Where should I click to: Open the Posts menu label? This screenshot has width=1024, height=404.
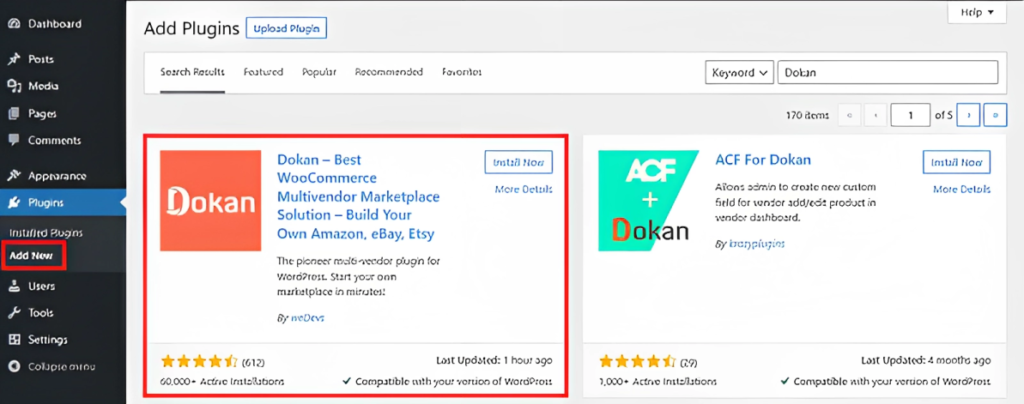coord(40,59)
